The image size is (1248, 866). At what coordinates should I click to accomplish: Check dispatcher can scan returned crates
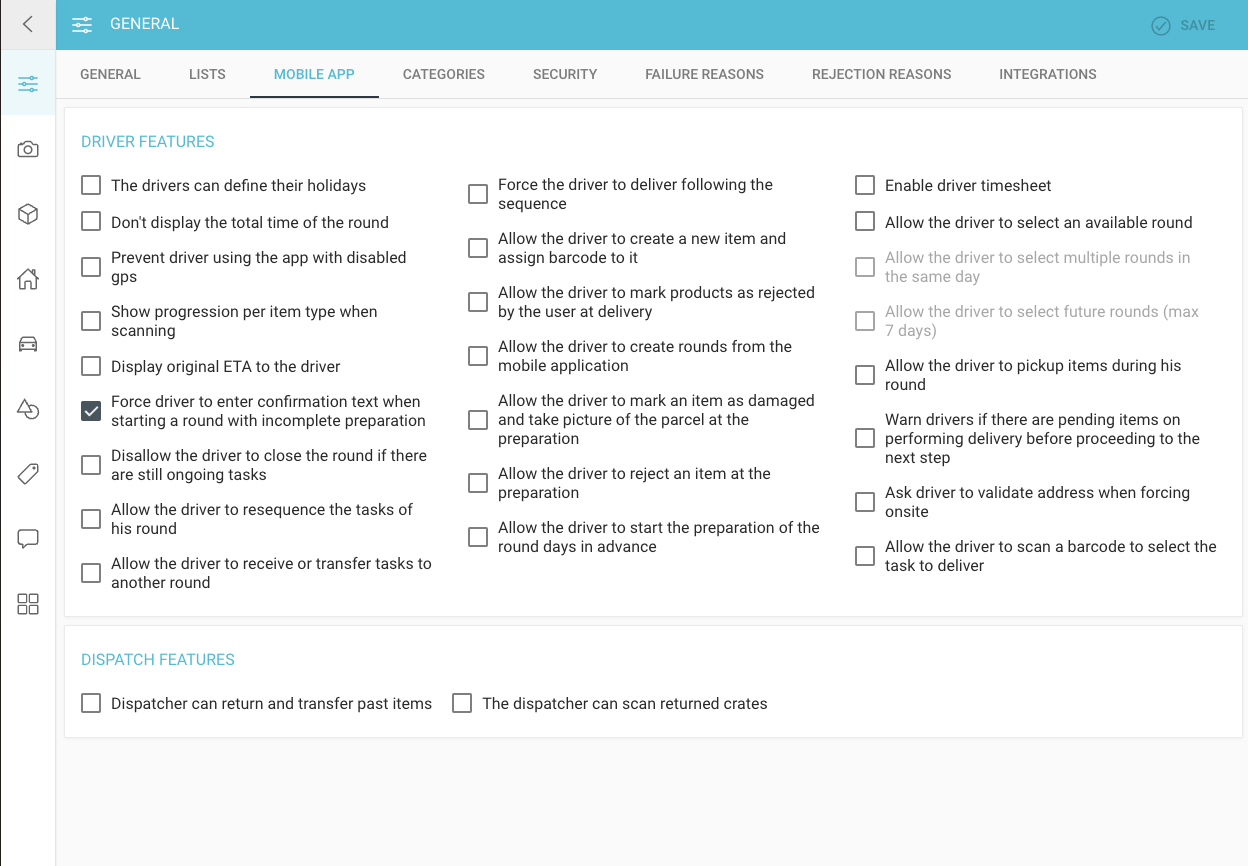coord(462,703)
